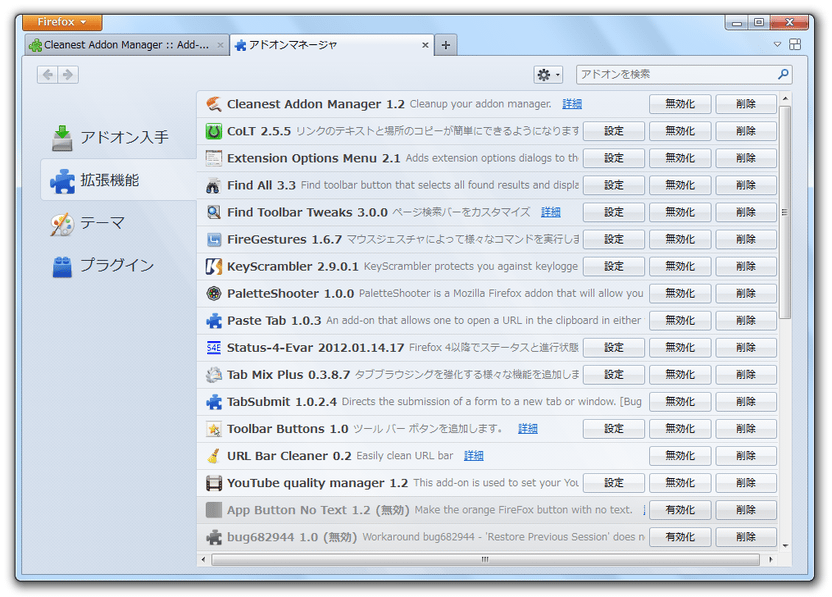Select アドオン入手 category
The image size is (832, 597).
119,137
